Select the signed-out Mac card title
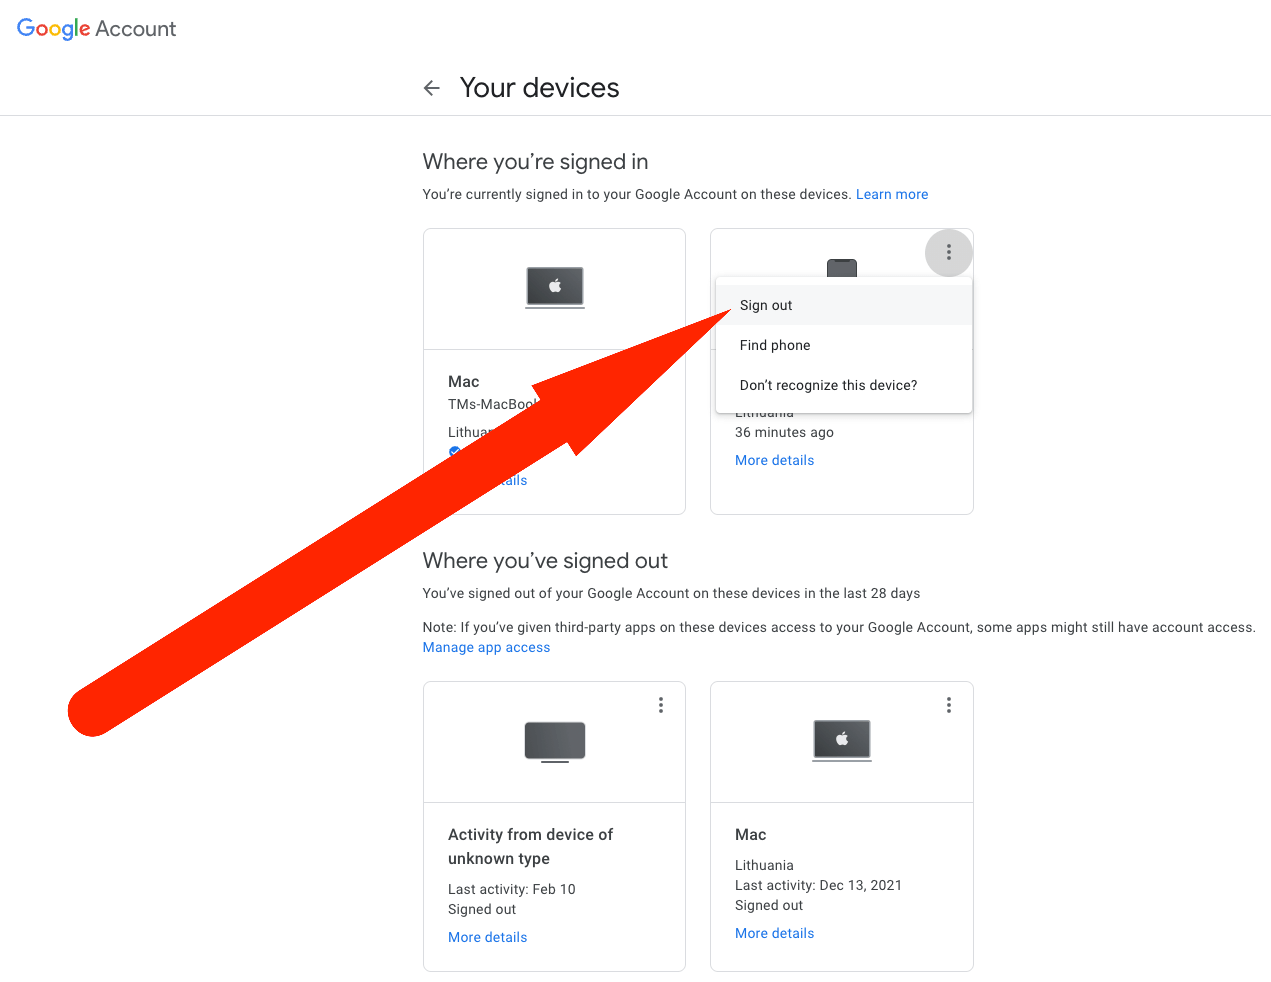Viewport: 1271px width, 982px height. tap(751, 835)
